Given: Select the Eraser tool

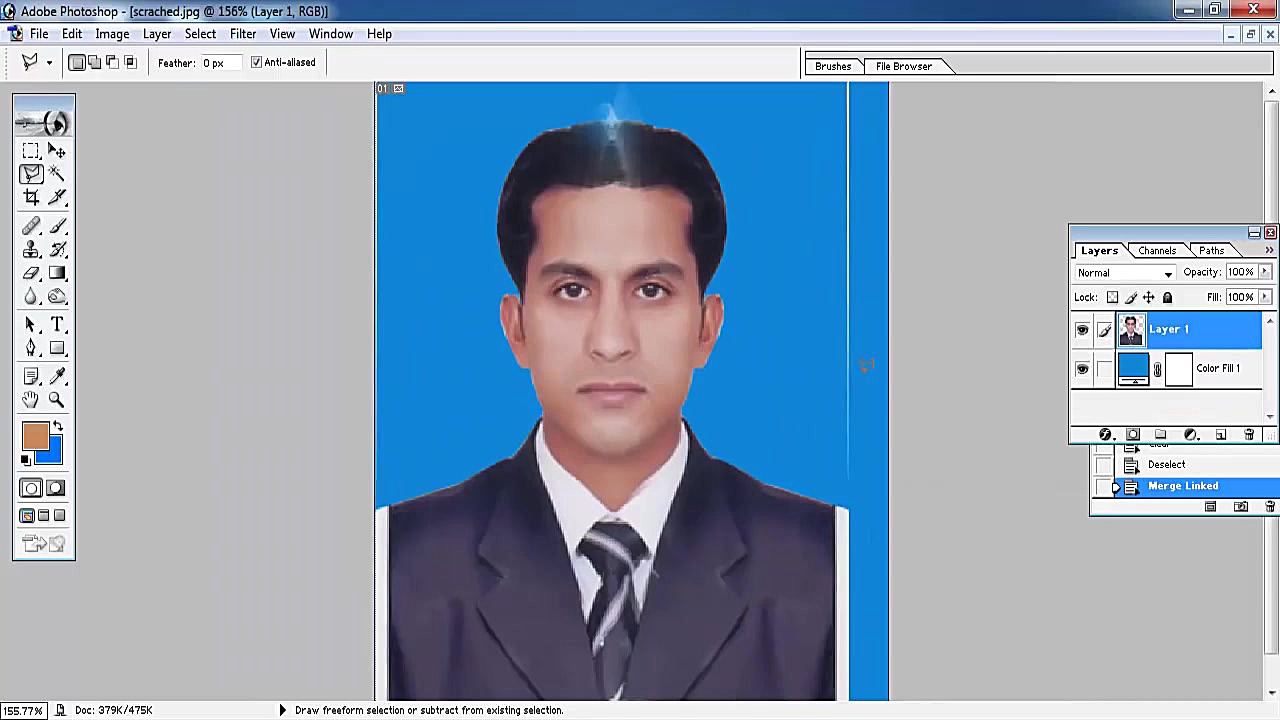Looking at the screenshot, I should tap(31, 273).
